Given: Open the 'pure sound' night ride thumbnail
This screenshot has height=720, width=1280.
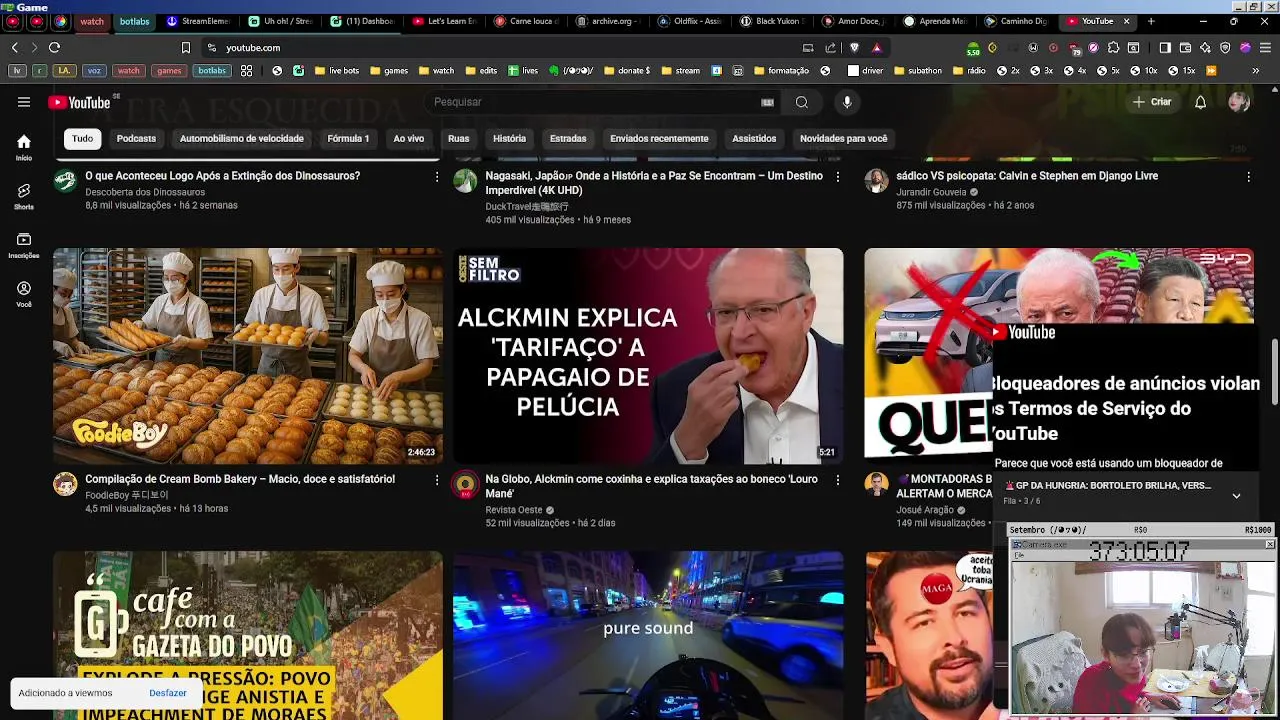Looking at the screenshot, I should click(x=648, y=636).
